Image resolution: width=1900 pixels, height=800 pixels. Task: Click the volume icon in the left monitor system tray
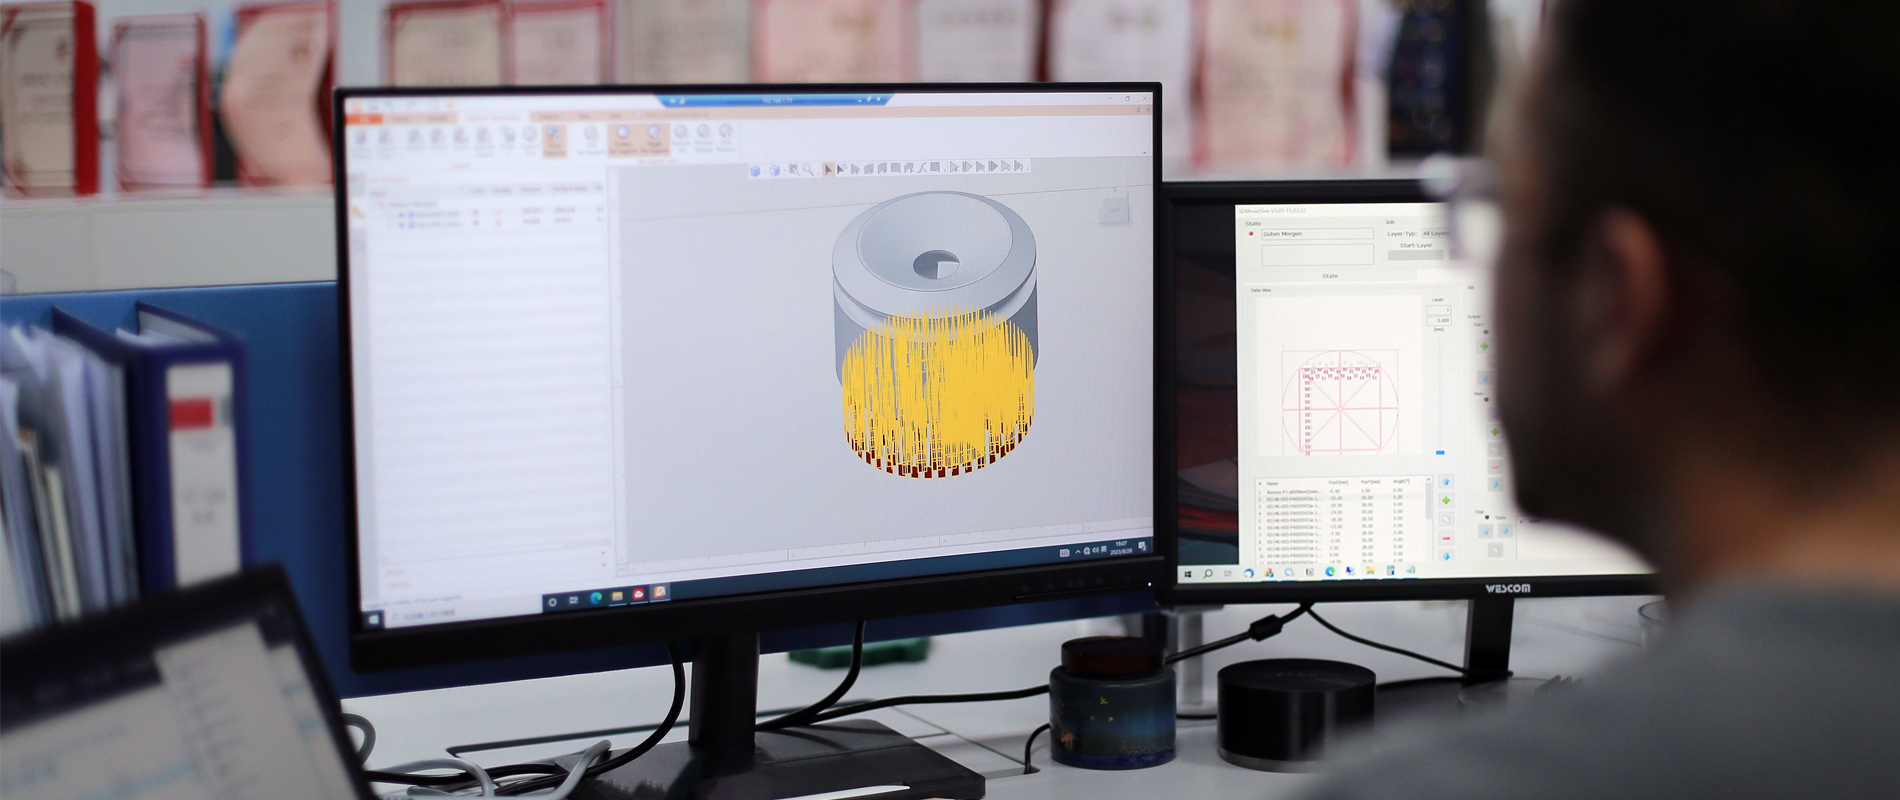coord(1095,550)
